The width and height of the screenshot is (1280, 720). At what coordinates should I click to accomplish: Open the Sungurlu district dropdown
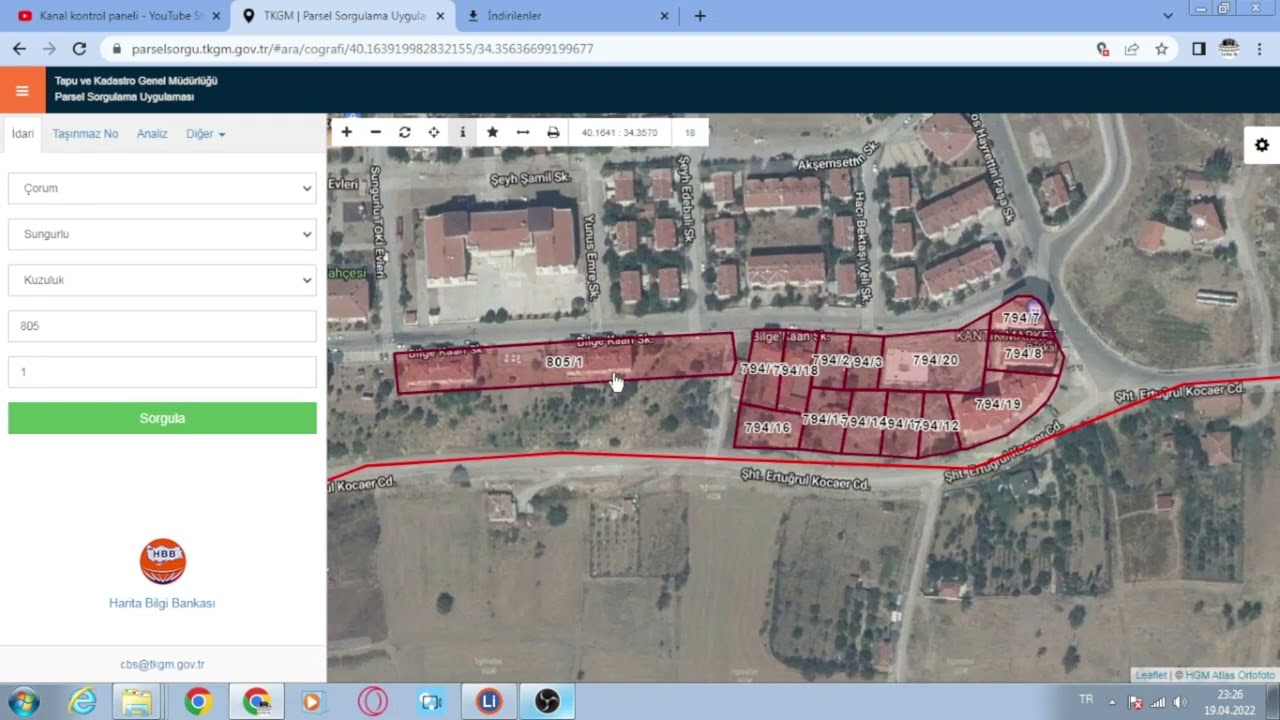click(x=162, y=234)
